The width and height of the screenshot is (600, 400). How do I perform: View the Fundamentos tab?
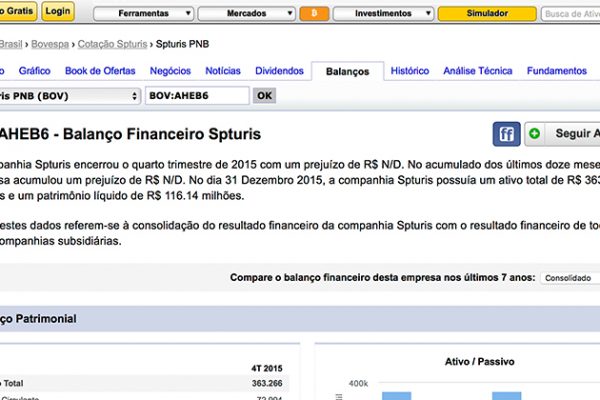click(x=556, y=71)
